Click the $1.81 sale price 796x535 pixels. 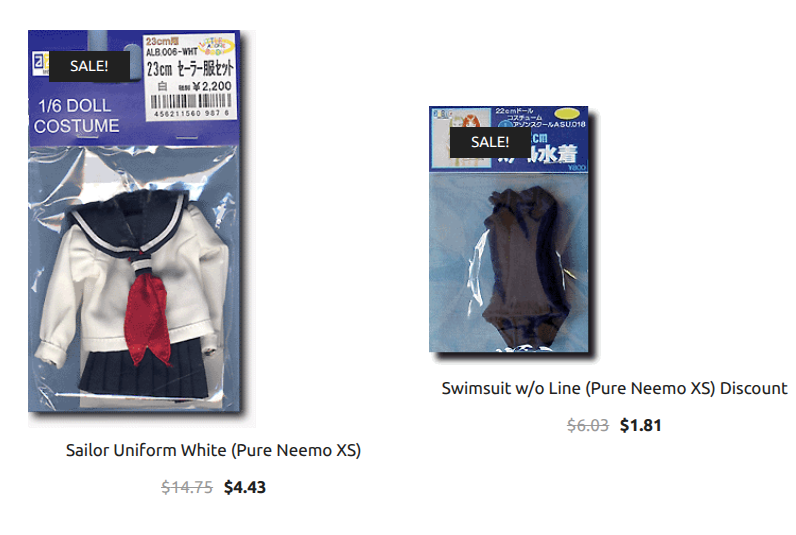pyautogui.click(x=641, y=425)
